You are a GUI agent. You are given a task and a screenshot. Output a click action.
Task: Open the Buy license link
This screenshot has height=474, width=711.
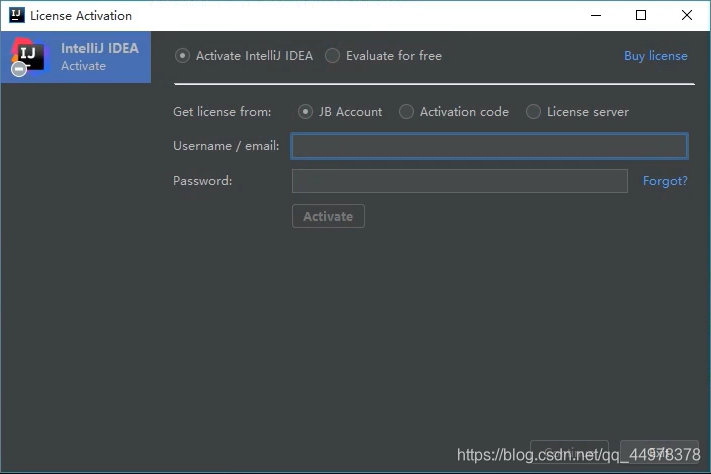656,56
